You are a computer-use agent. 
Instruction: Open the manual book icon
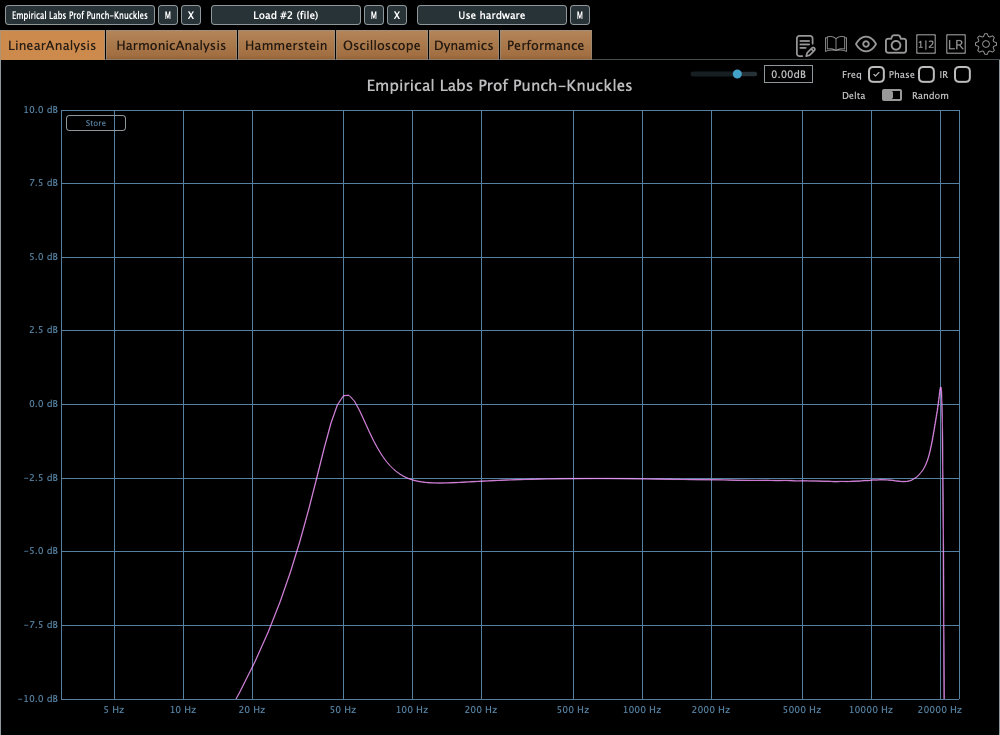click(836, 45)
